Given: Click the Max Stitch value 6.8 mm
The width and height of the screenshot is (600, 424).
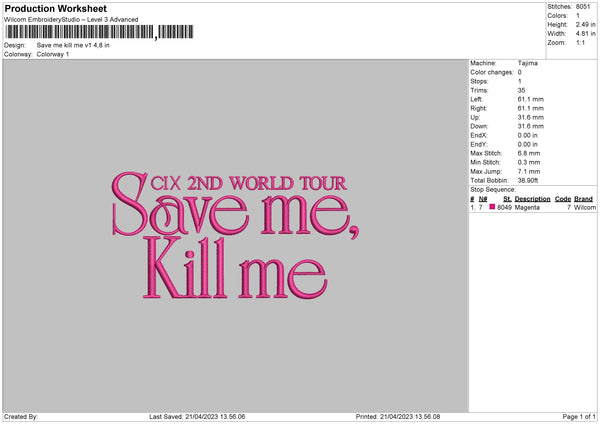Looking at the screenshot, I should [x=528, y=153].
